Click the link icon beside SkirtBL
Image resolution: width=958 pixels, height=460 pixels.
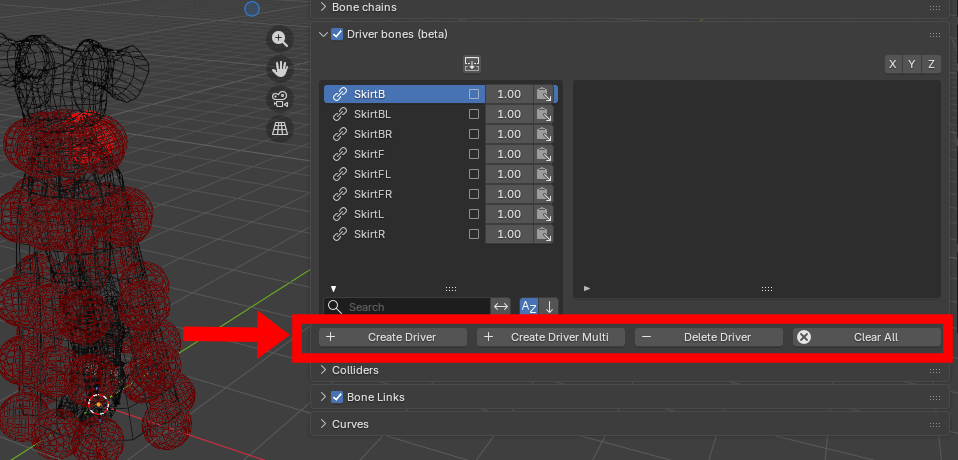click(340, 114)
